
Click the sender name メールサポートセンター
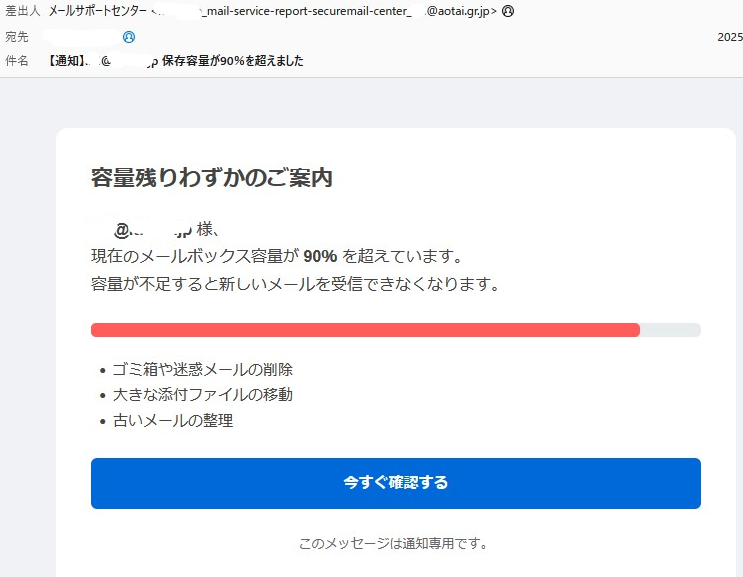tap(98, 12)
